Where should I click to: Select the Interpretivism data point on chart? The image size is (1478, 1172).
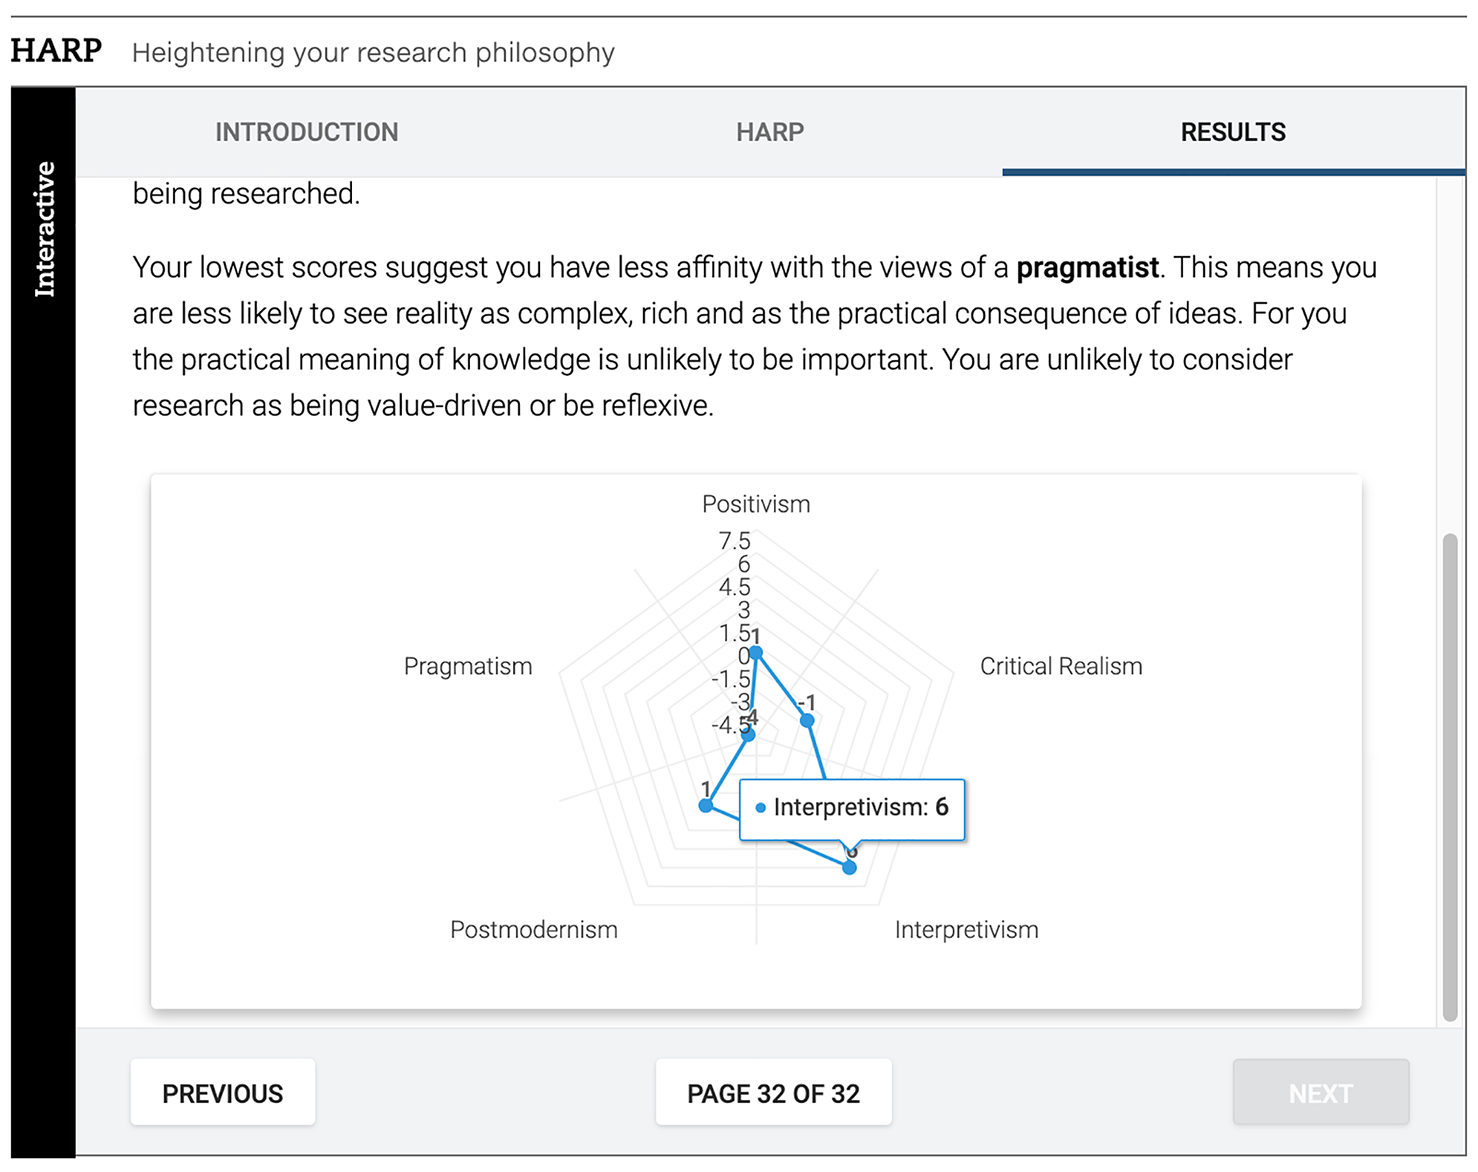849,867
